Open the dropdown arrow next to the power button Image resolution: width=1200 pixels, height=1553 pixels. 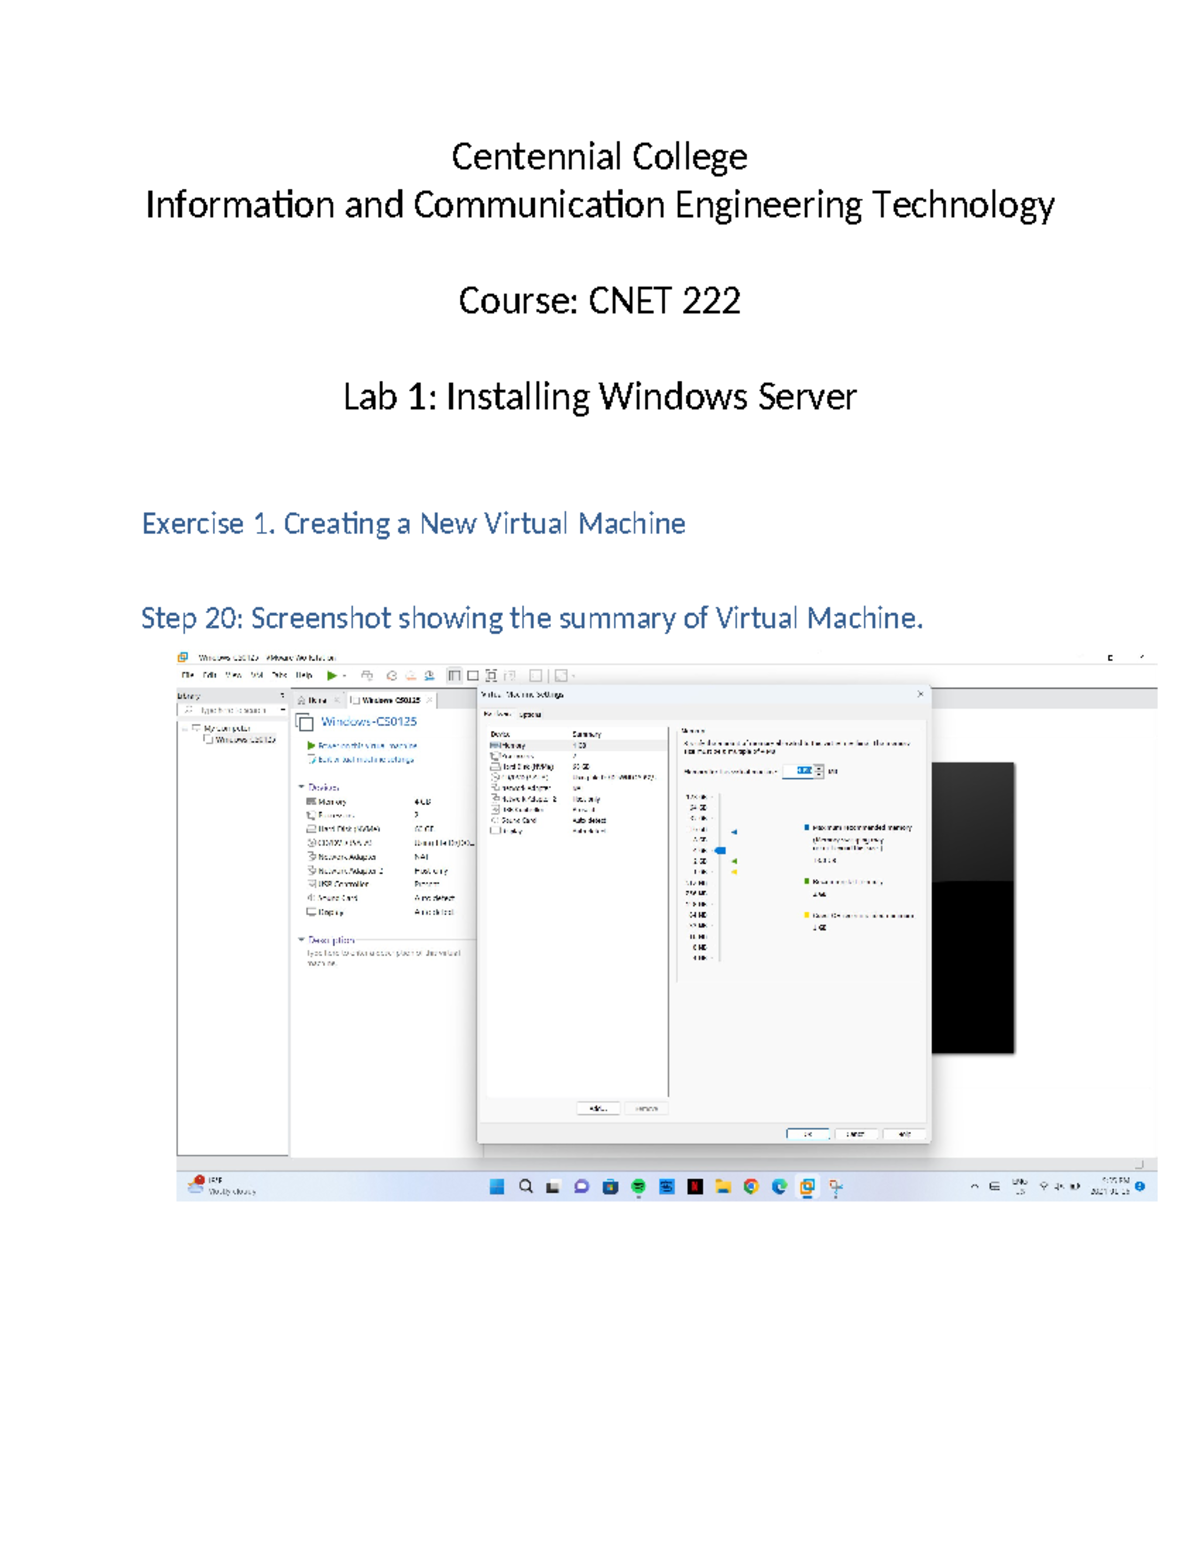(344, 675)
